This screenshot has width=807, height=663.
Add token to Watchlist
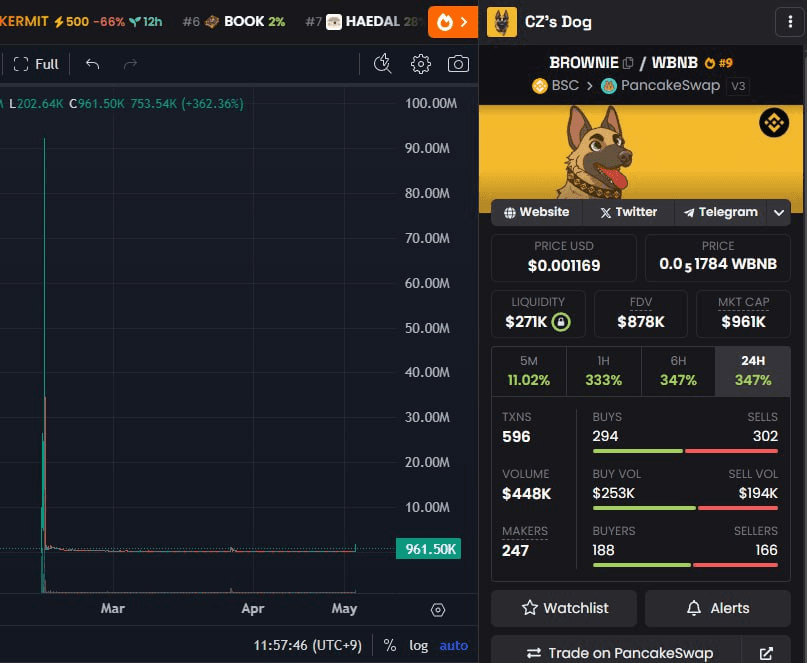click(x=564, y=608)
